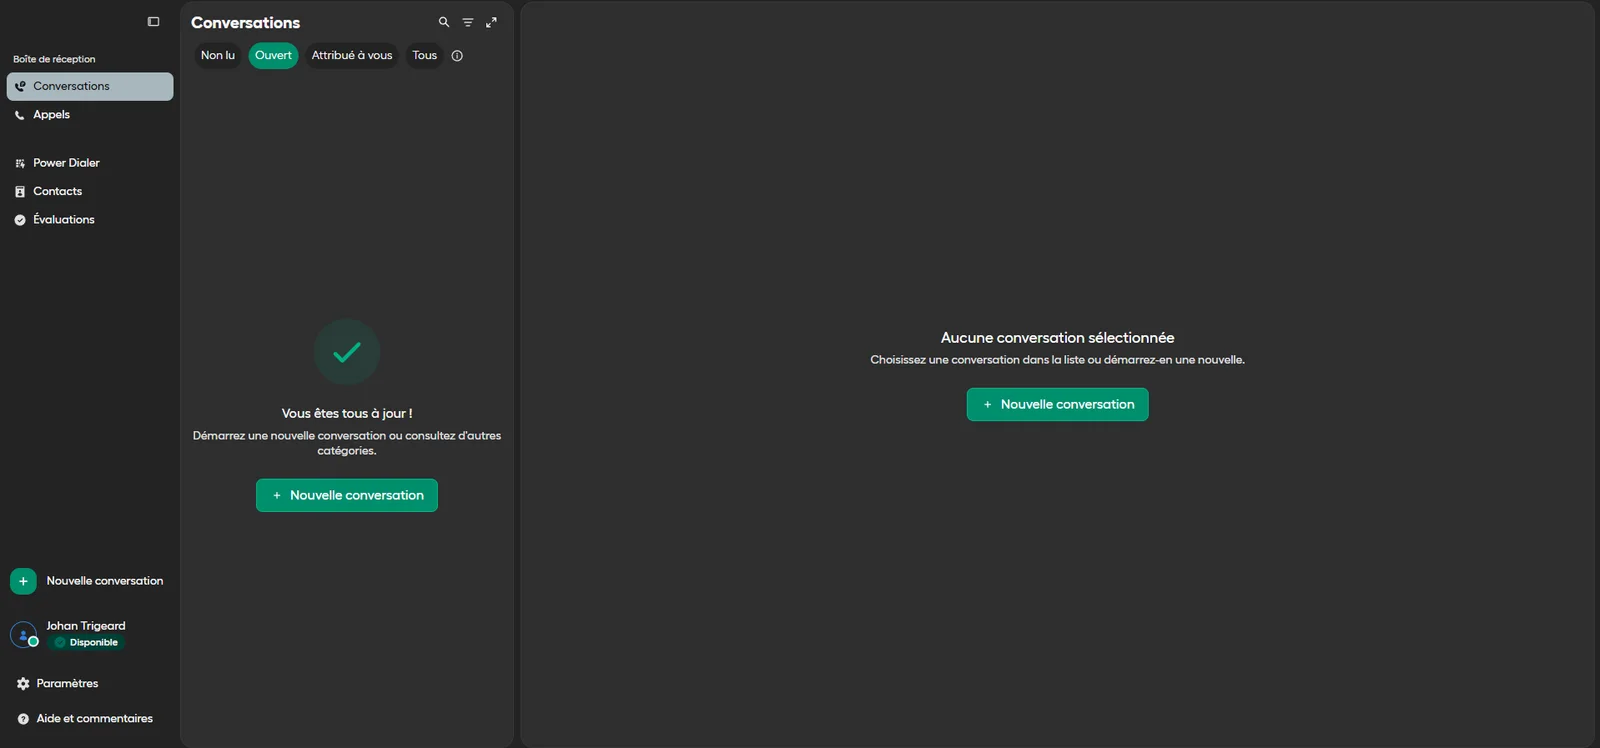
Task: Click the Johan Trigeard avatar icon
Action: (23, 635)
